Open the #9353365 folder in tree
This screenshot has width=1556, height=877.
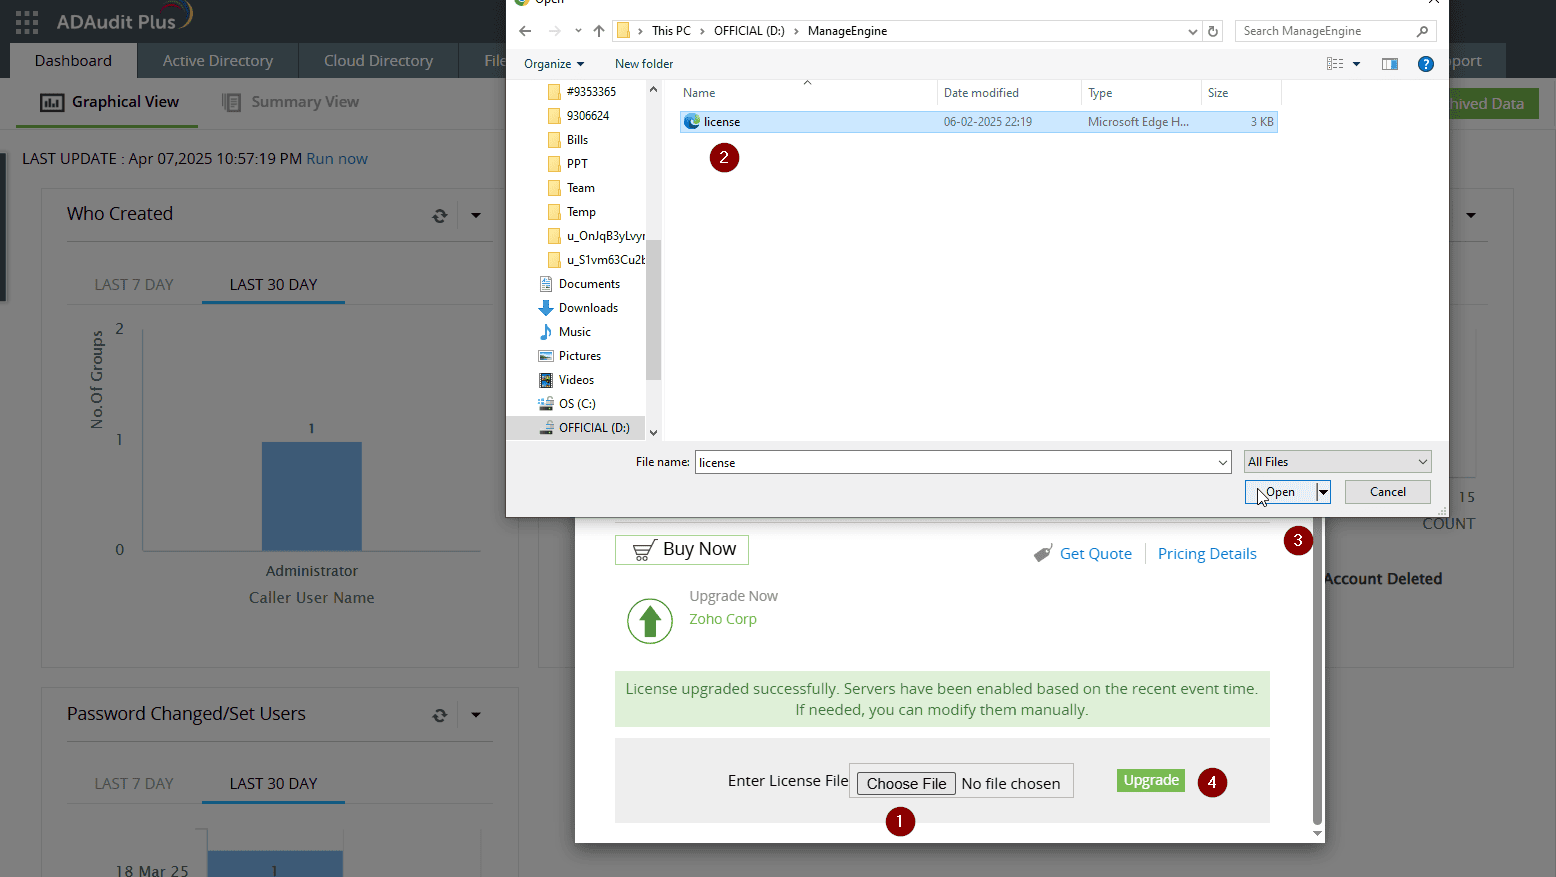591,92
